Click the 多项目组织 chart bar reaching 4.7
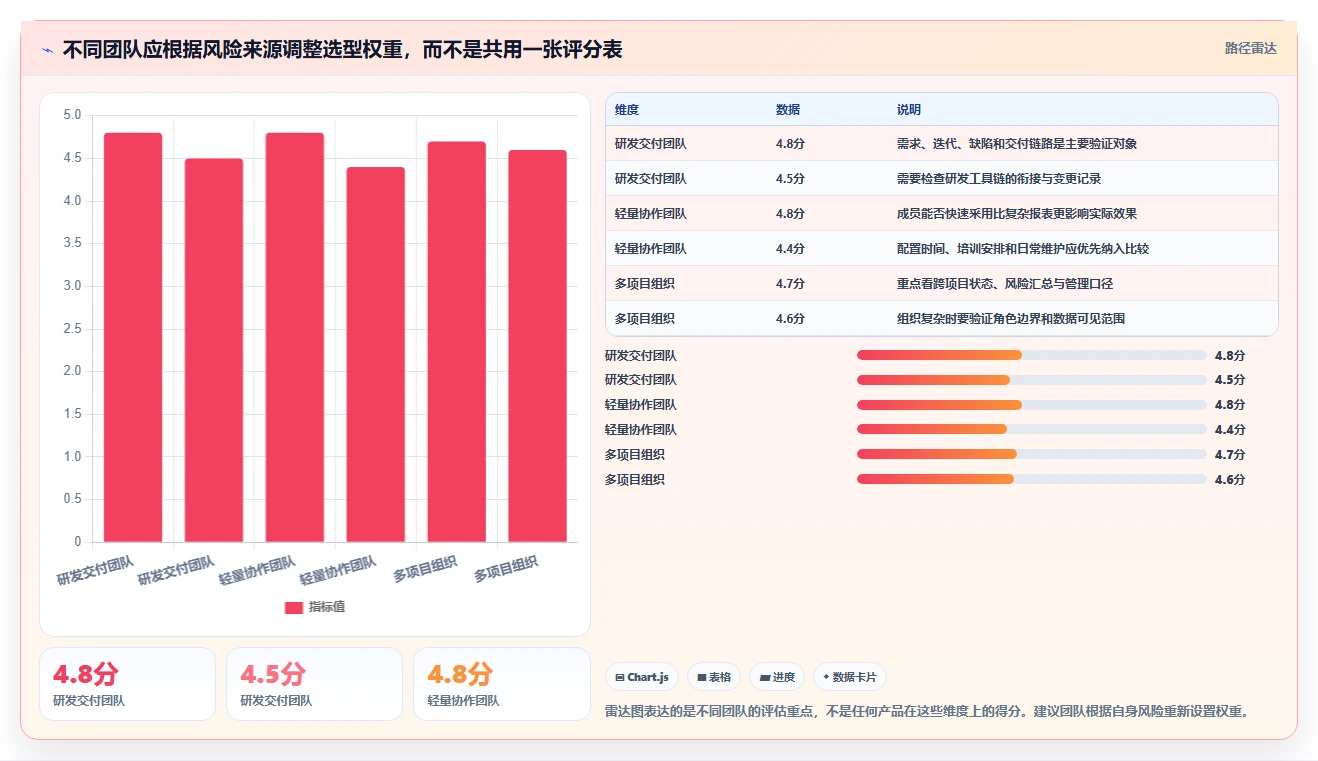 pos(457,342)
